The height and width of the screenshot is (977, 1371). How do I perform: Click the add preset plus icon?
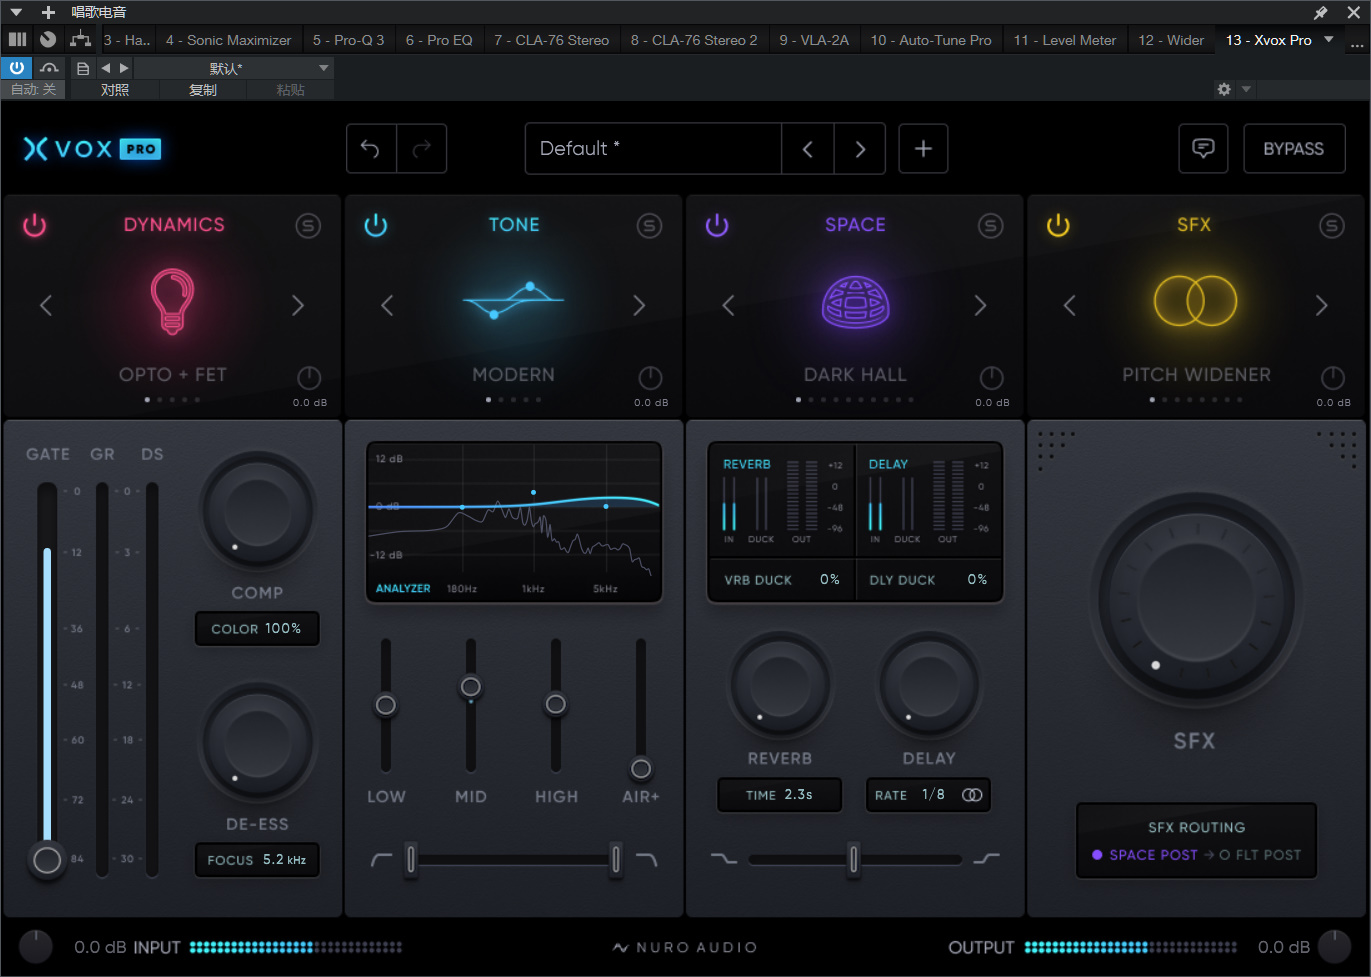click(x=923, y=149)
